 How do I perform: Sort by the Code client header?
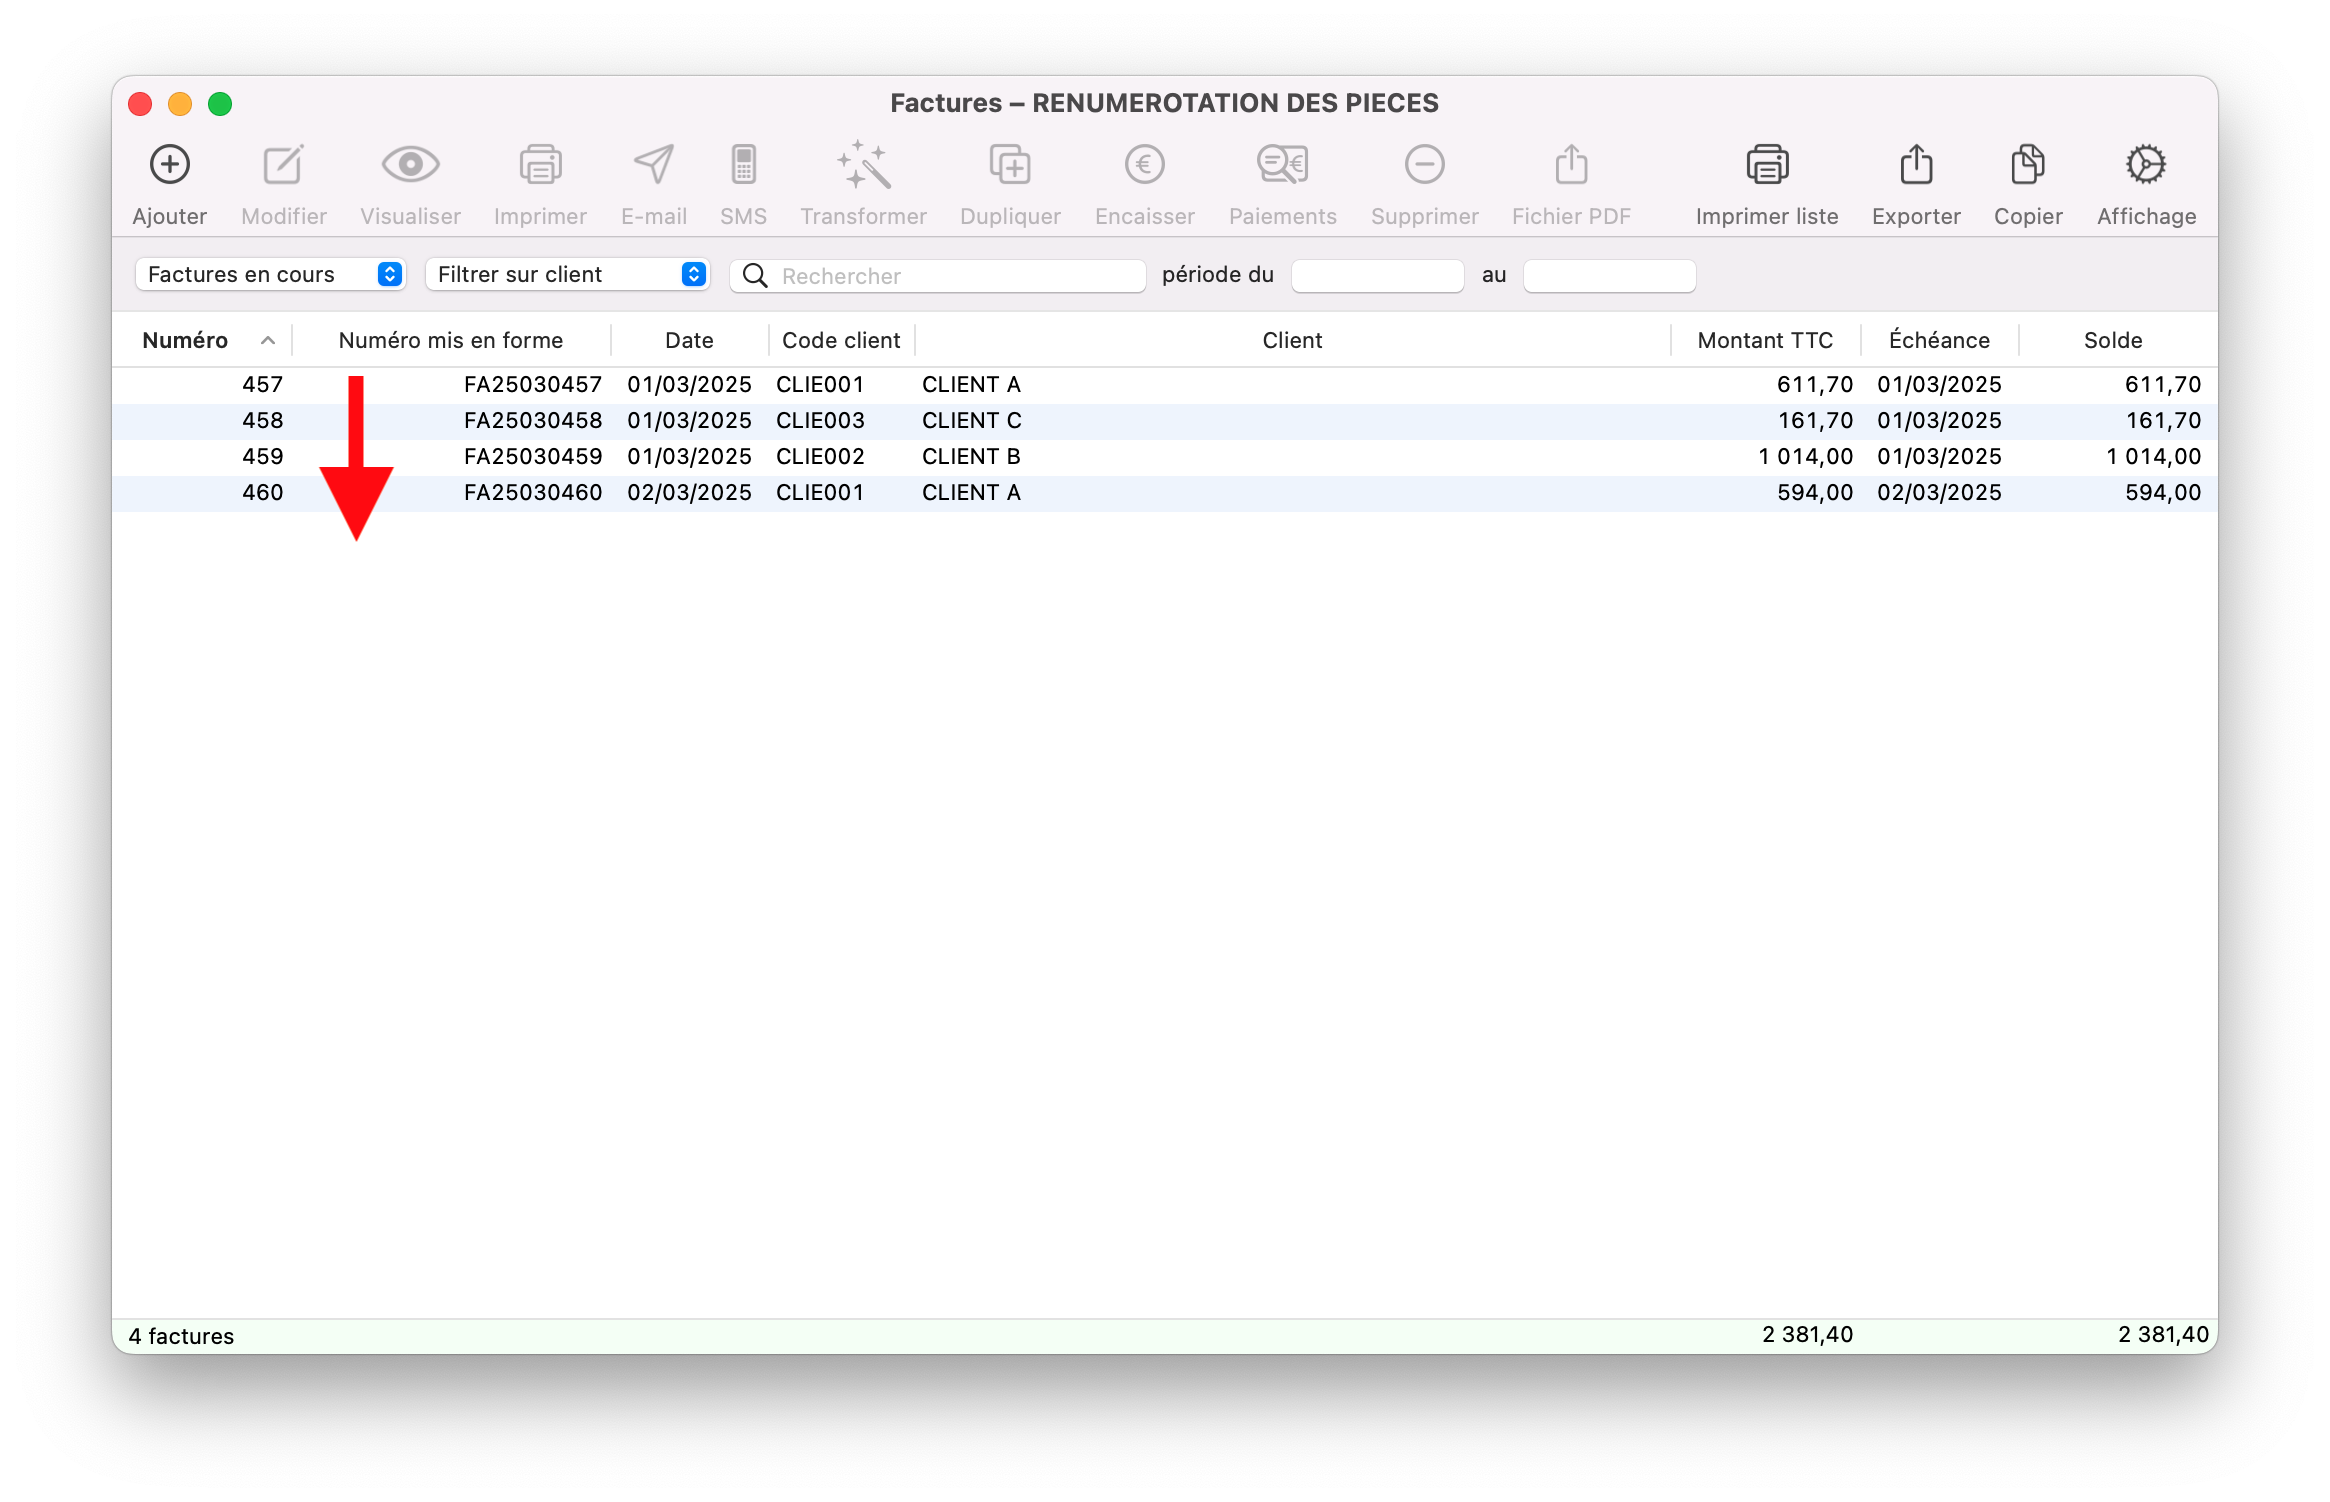tap(841, 341)
